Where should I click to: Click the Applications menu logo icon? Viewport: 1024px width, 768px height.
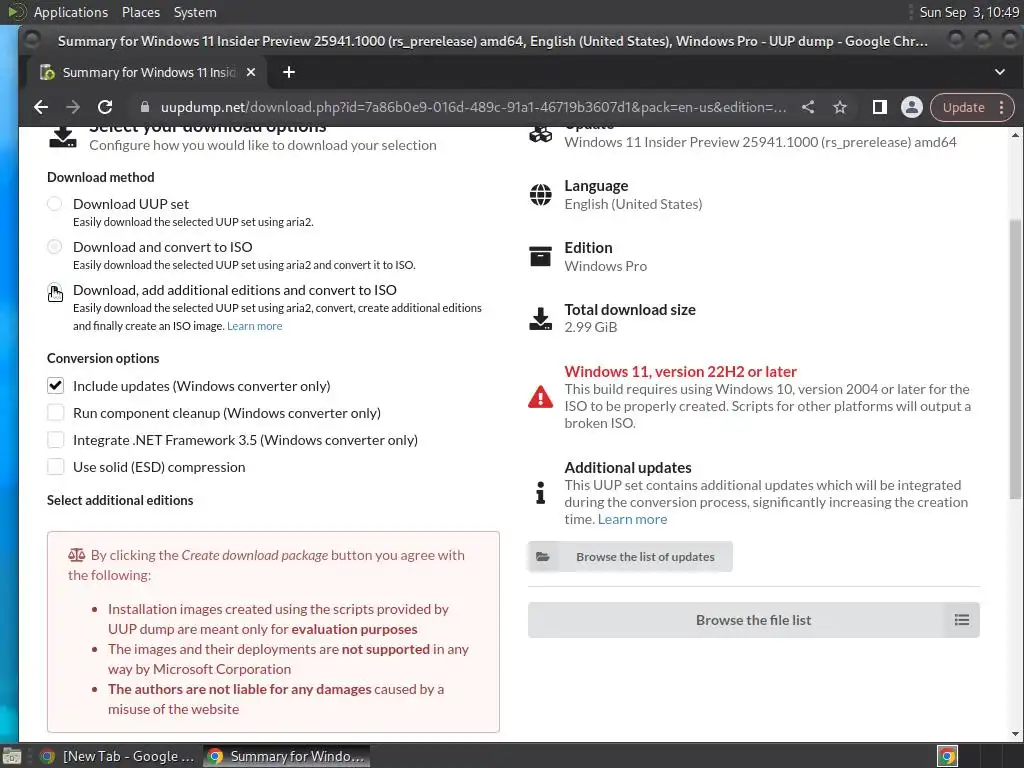pyautogui.click(x=17, y=12)
